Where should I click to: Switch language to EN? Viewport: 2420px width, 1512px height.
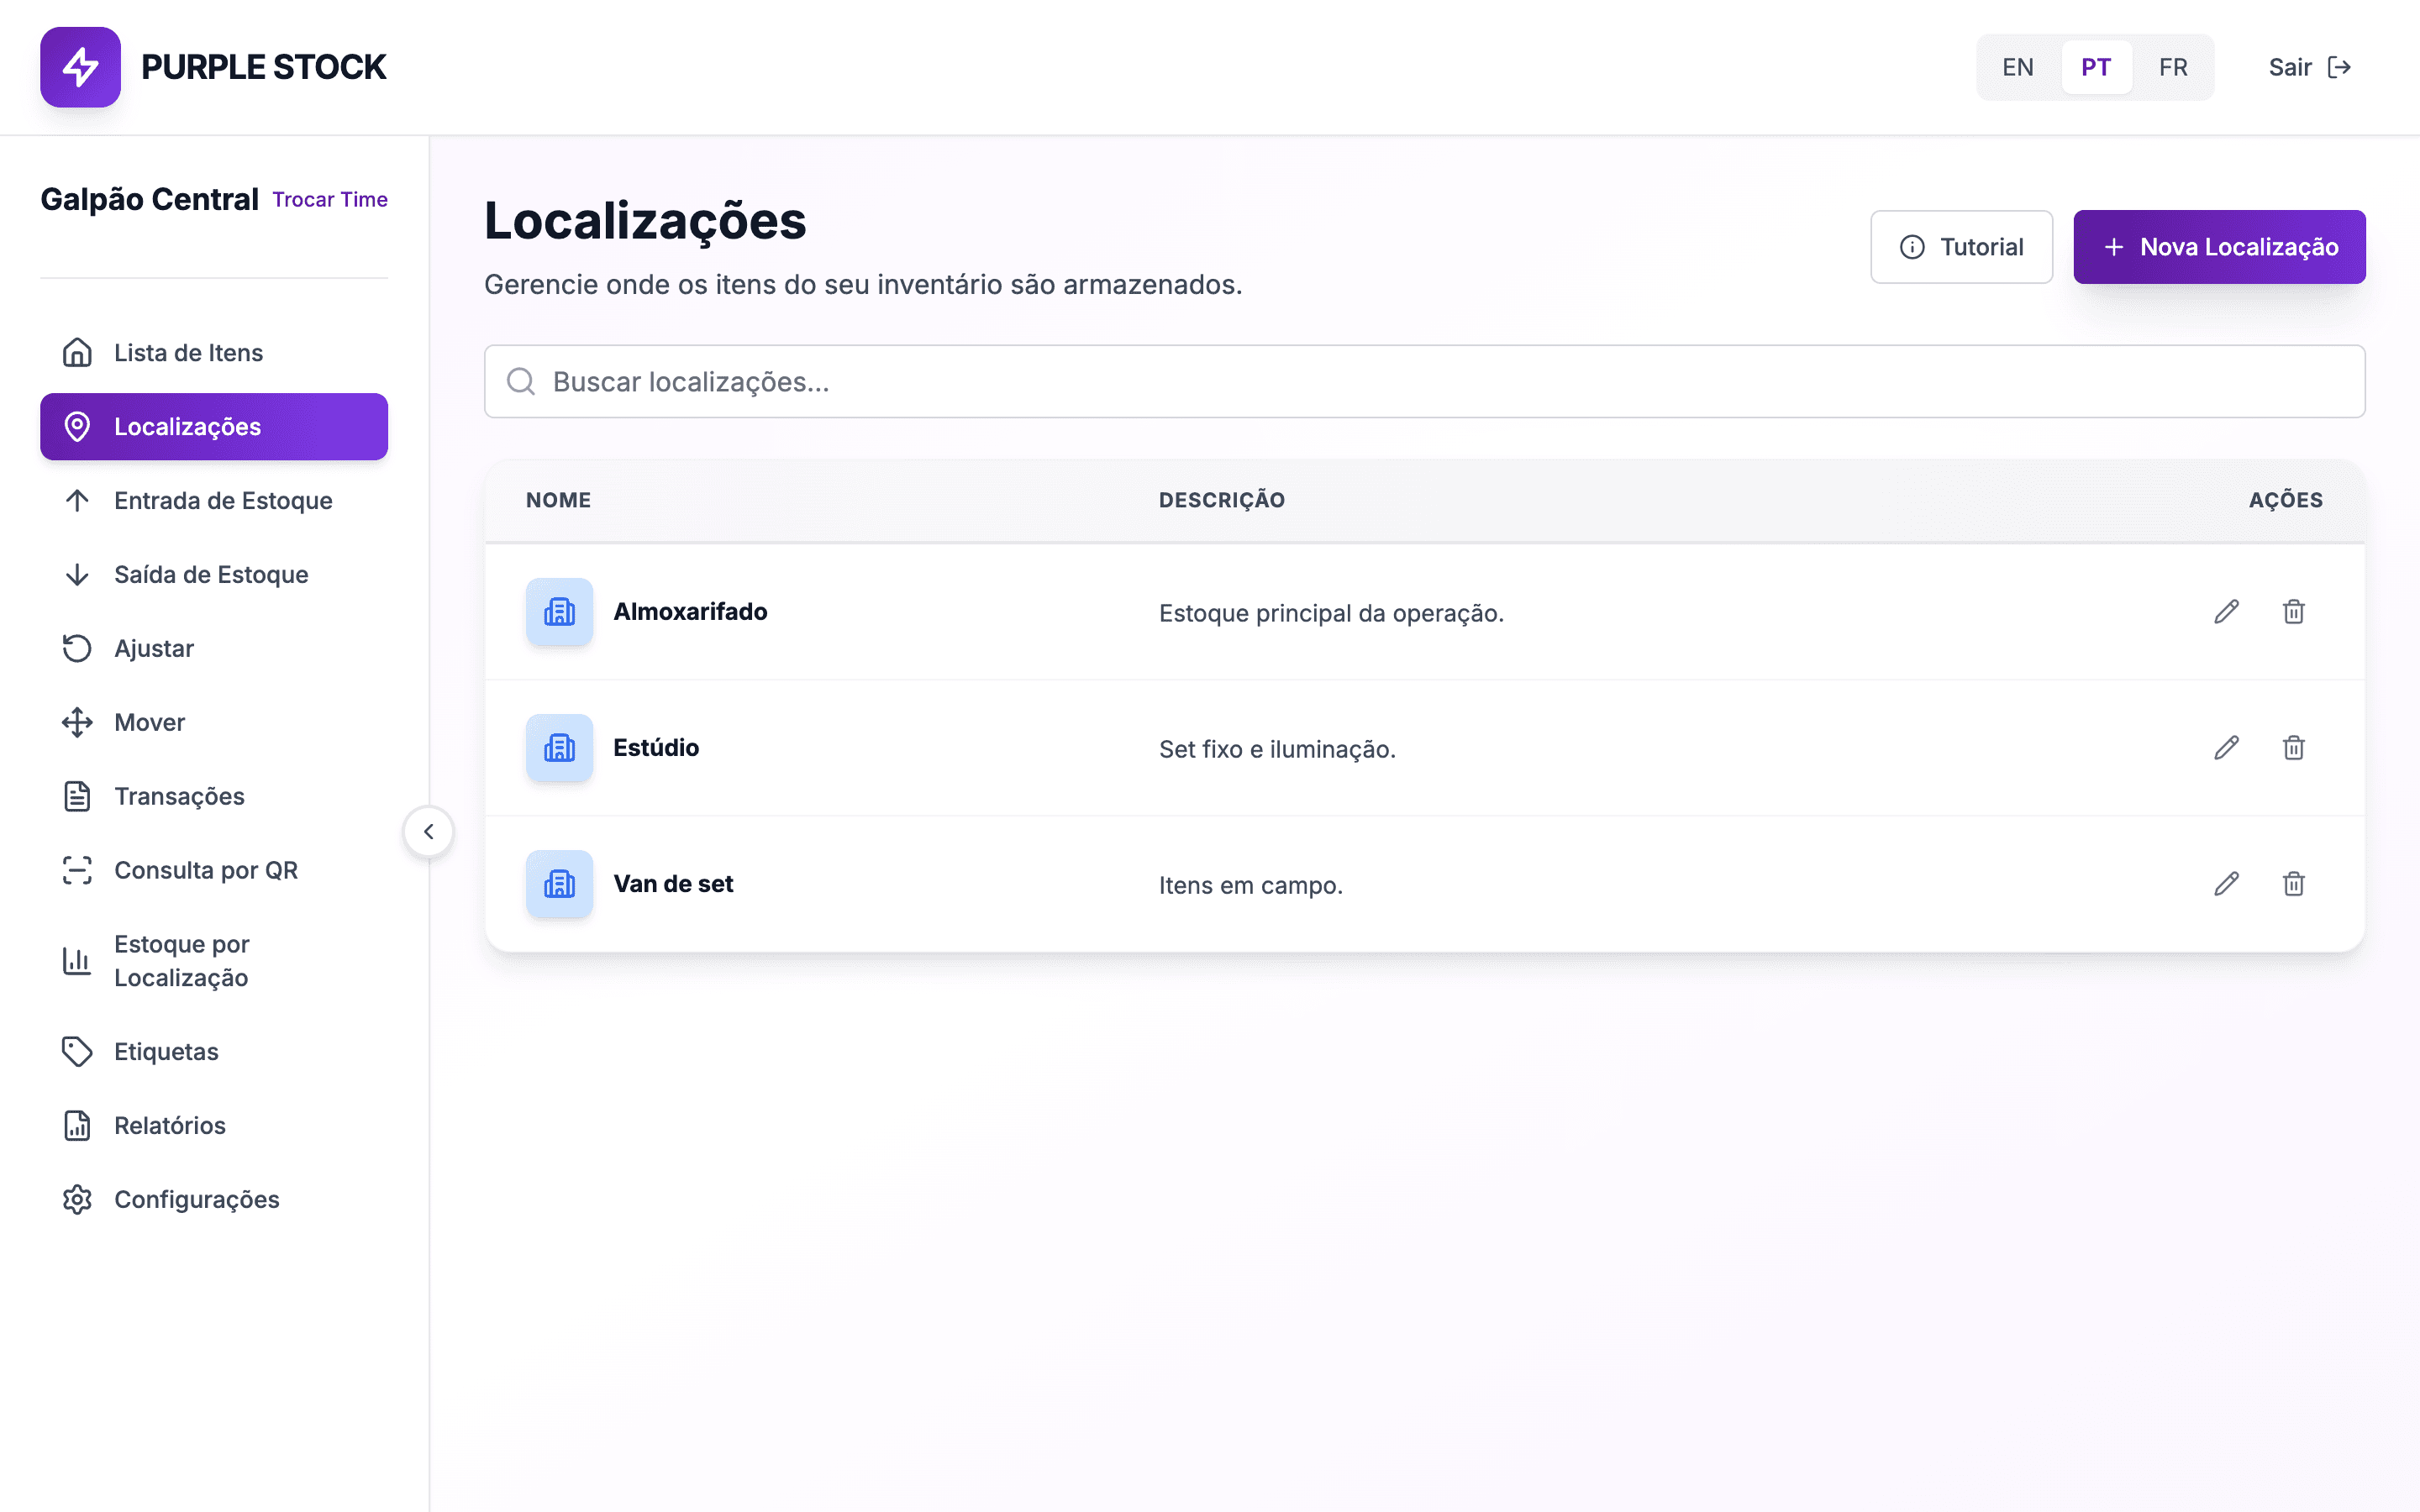click(x=2017, y=67)
